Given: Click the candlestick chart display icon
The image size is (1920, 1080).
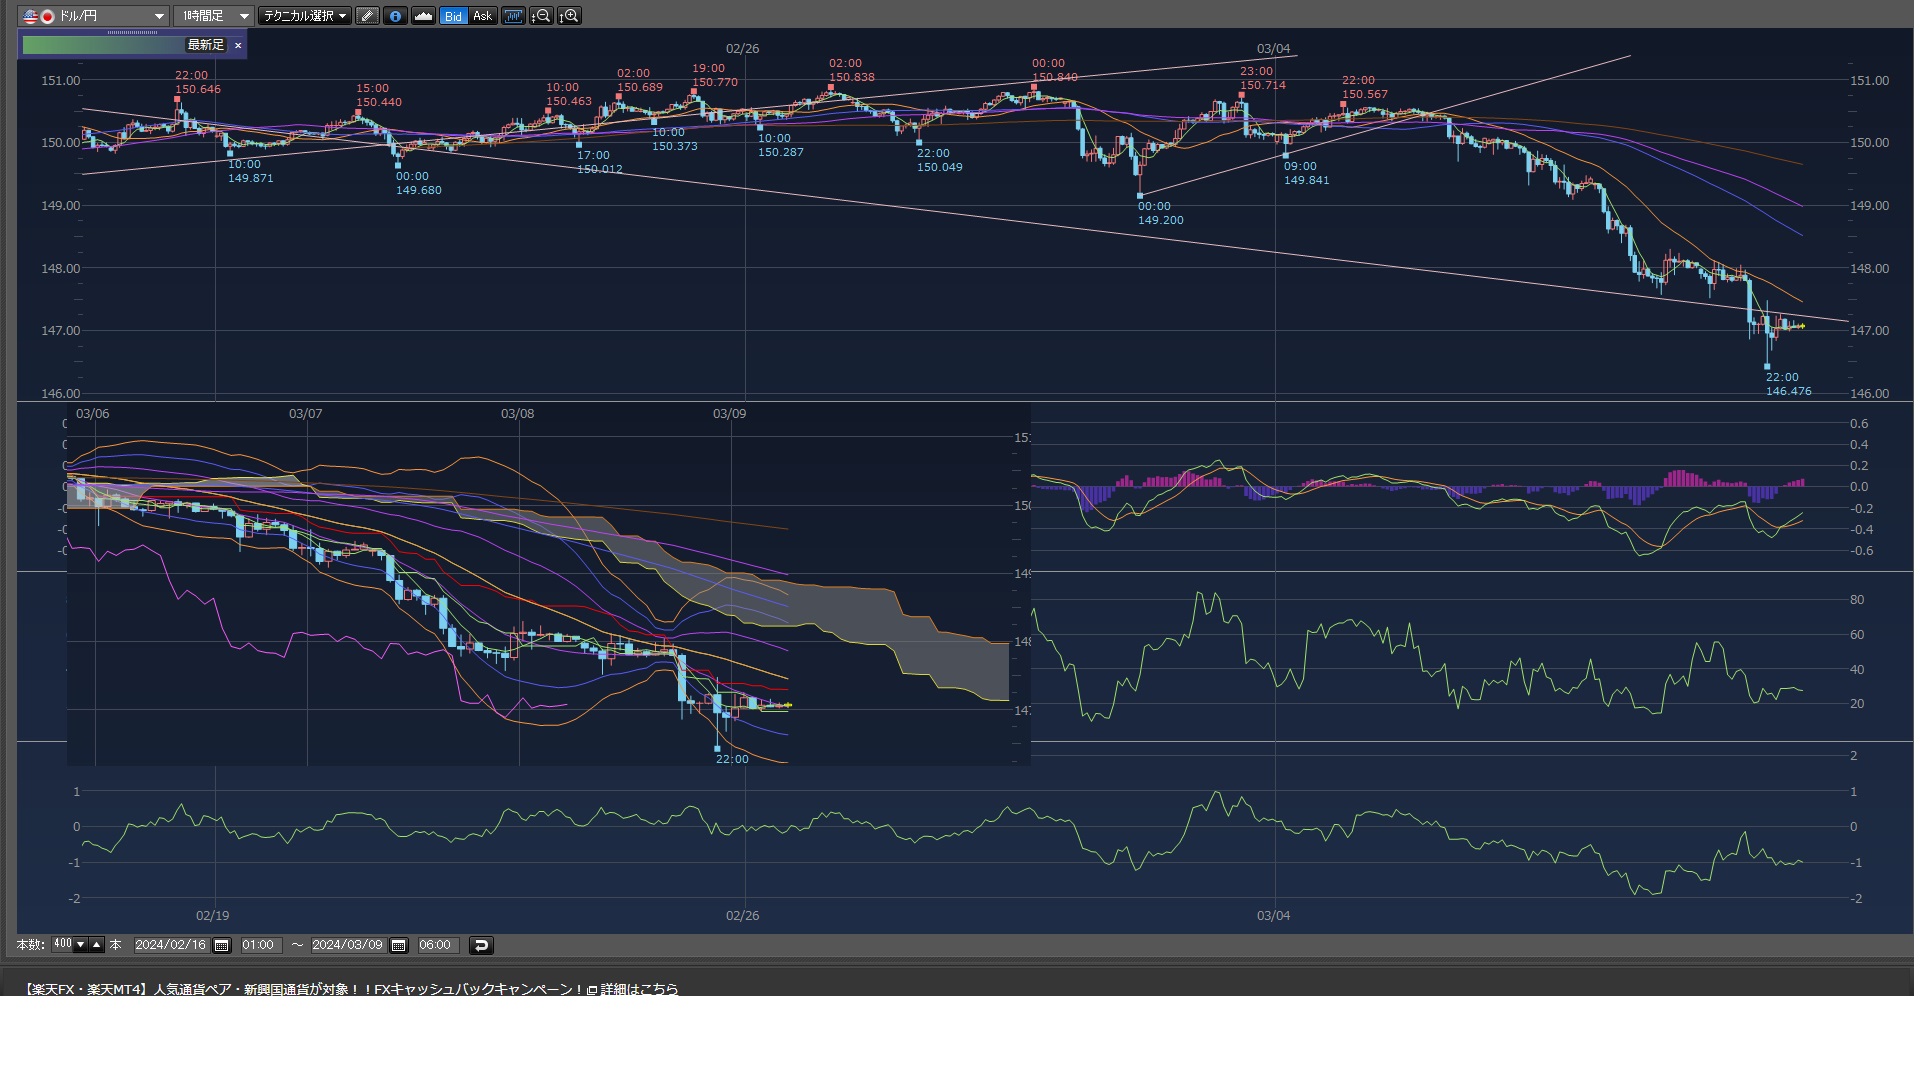Looking at the screenshot, I should (x=513, y=16).
